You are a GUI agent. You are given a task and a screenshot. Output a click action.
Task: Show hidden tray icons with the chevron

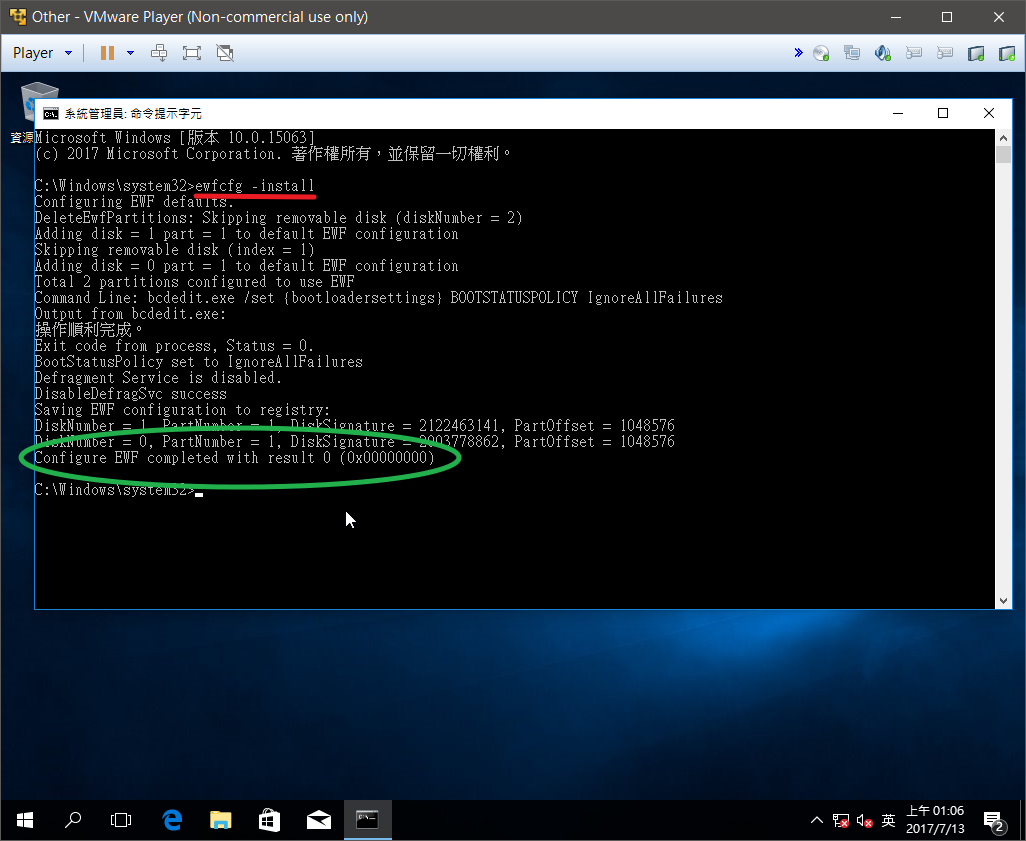pyautogui.click(x=816, y=821)
